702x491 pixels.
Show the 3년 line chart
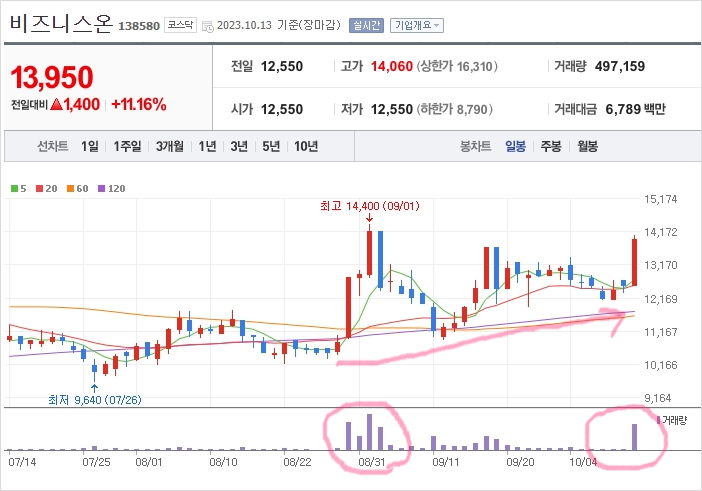click(239, 146)
